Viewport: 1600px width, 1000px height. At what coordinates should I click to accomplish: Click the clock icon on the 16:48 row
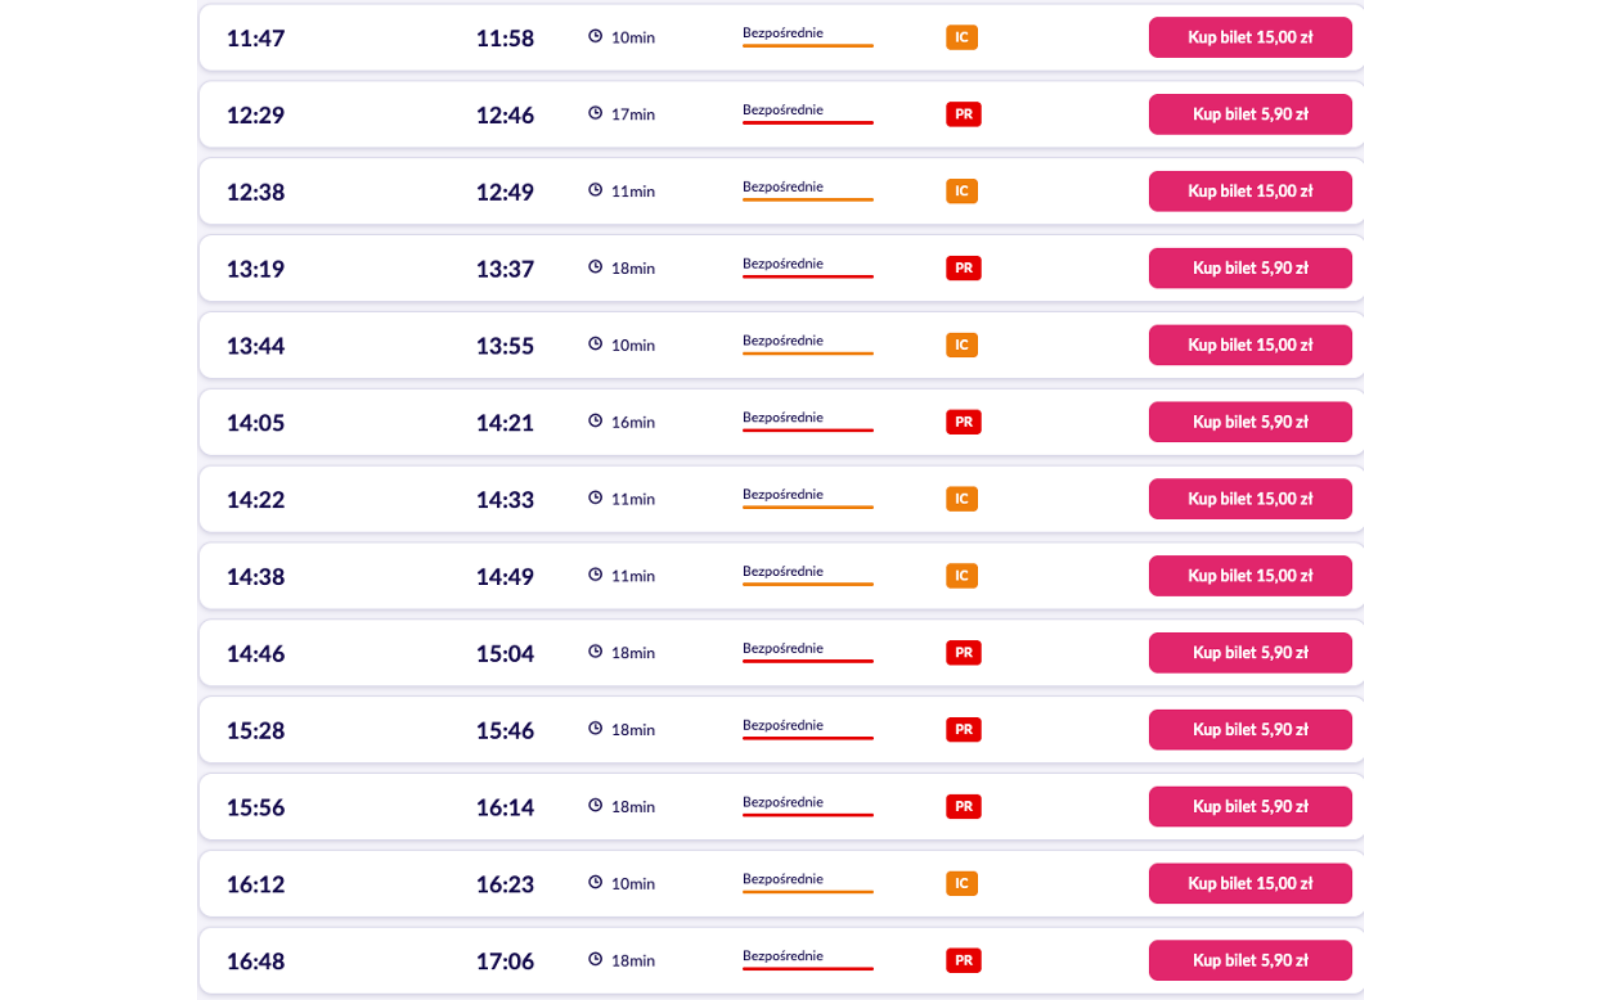point(595,960)
